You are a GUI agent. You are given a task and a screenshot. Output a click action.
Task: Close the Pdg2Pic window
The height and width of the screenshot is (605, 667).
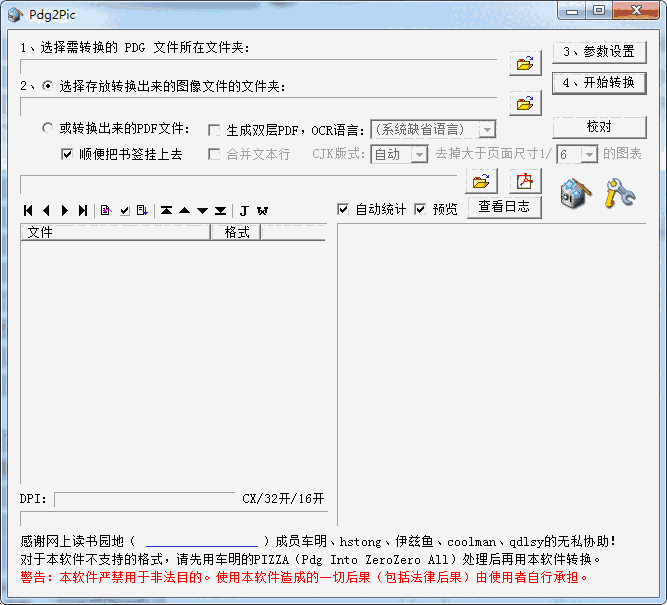[636, 10]
